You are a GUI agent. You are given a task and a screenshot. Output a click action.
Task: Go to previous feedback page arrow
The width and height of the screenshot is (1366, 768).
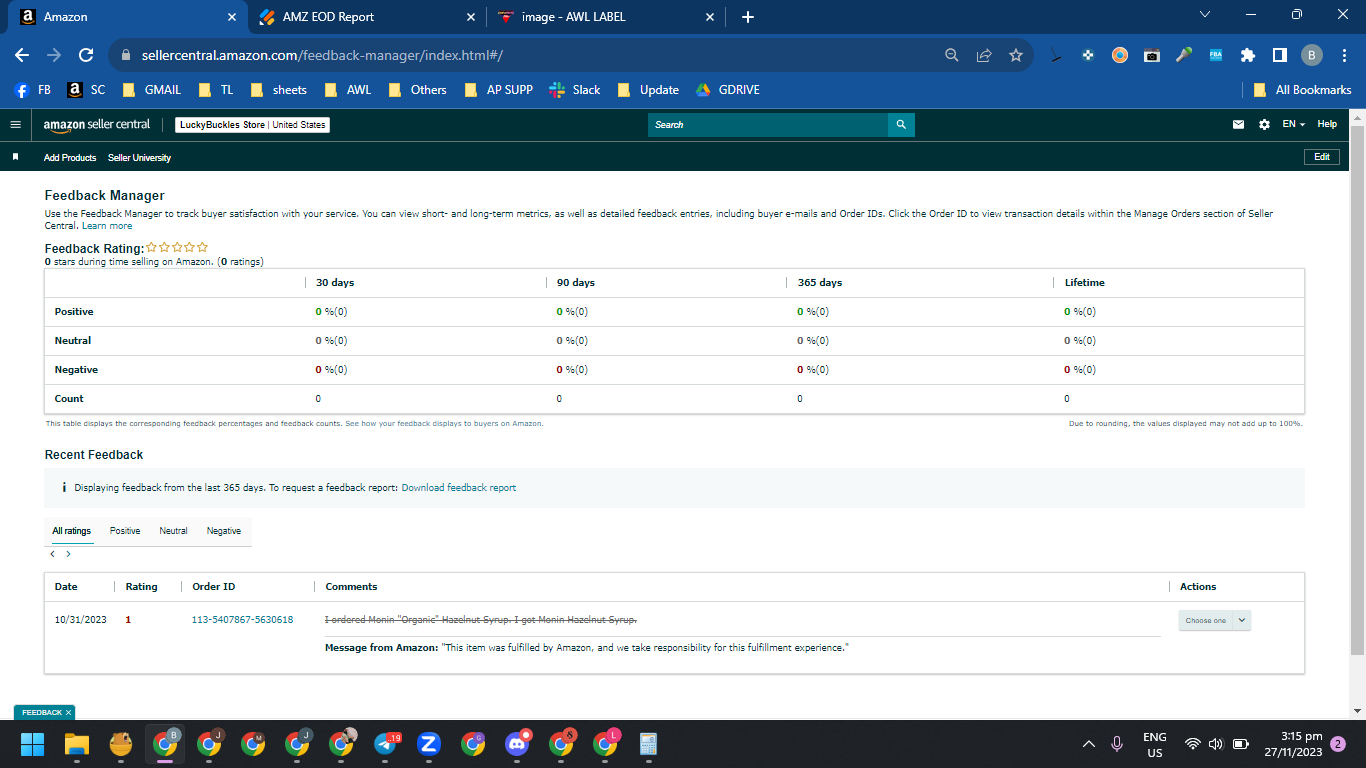(53, 554)
